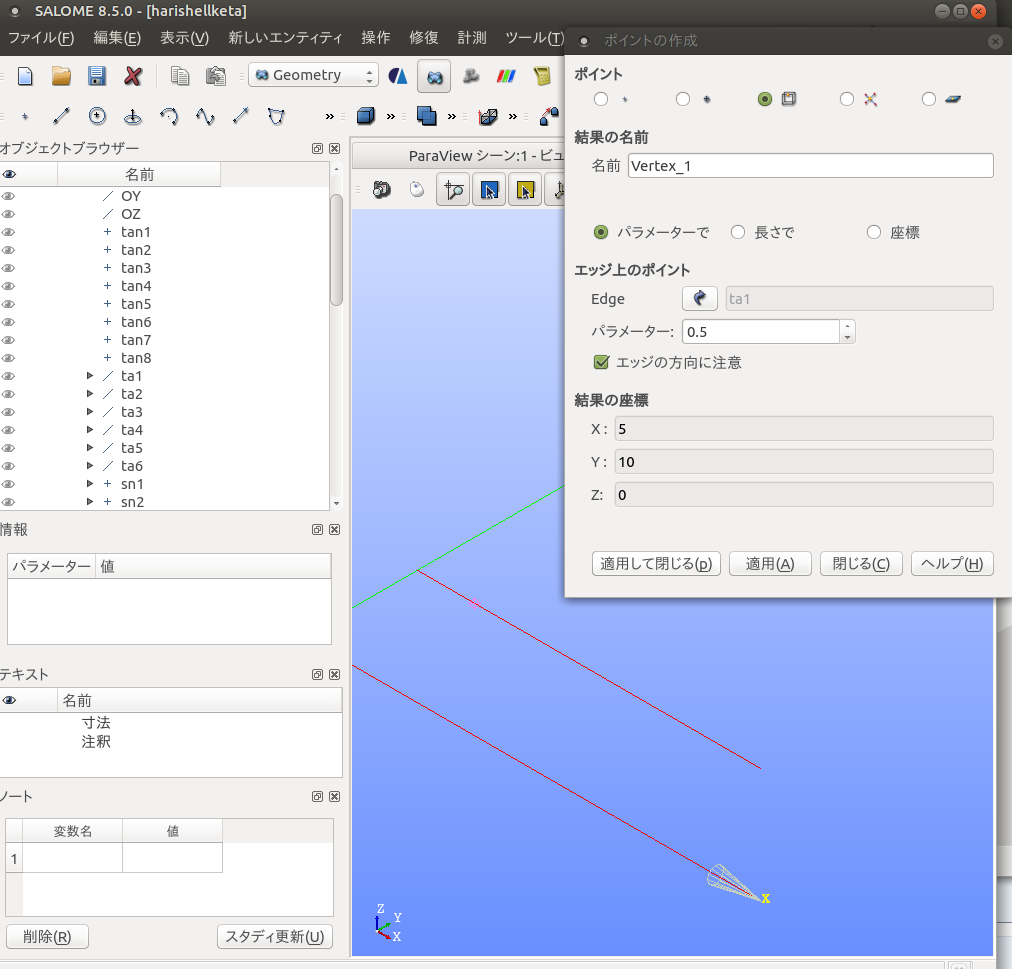Expand the sn2 tree item
Screen dimensions: 1012x969
pos(90,502)
